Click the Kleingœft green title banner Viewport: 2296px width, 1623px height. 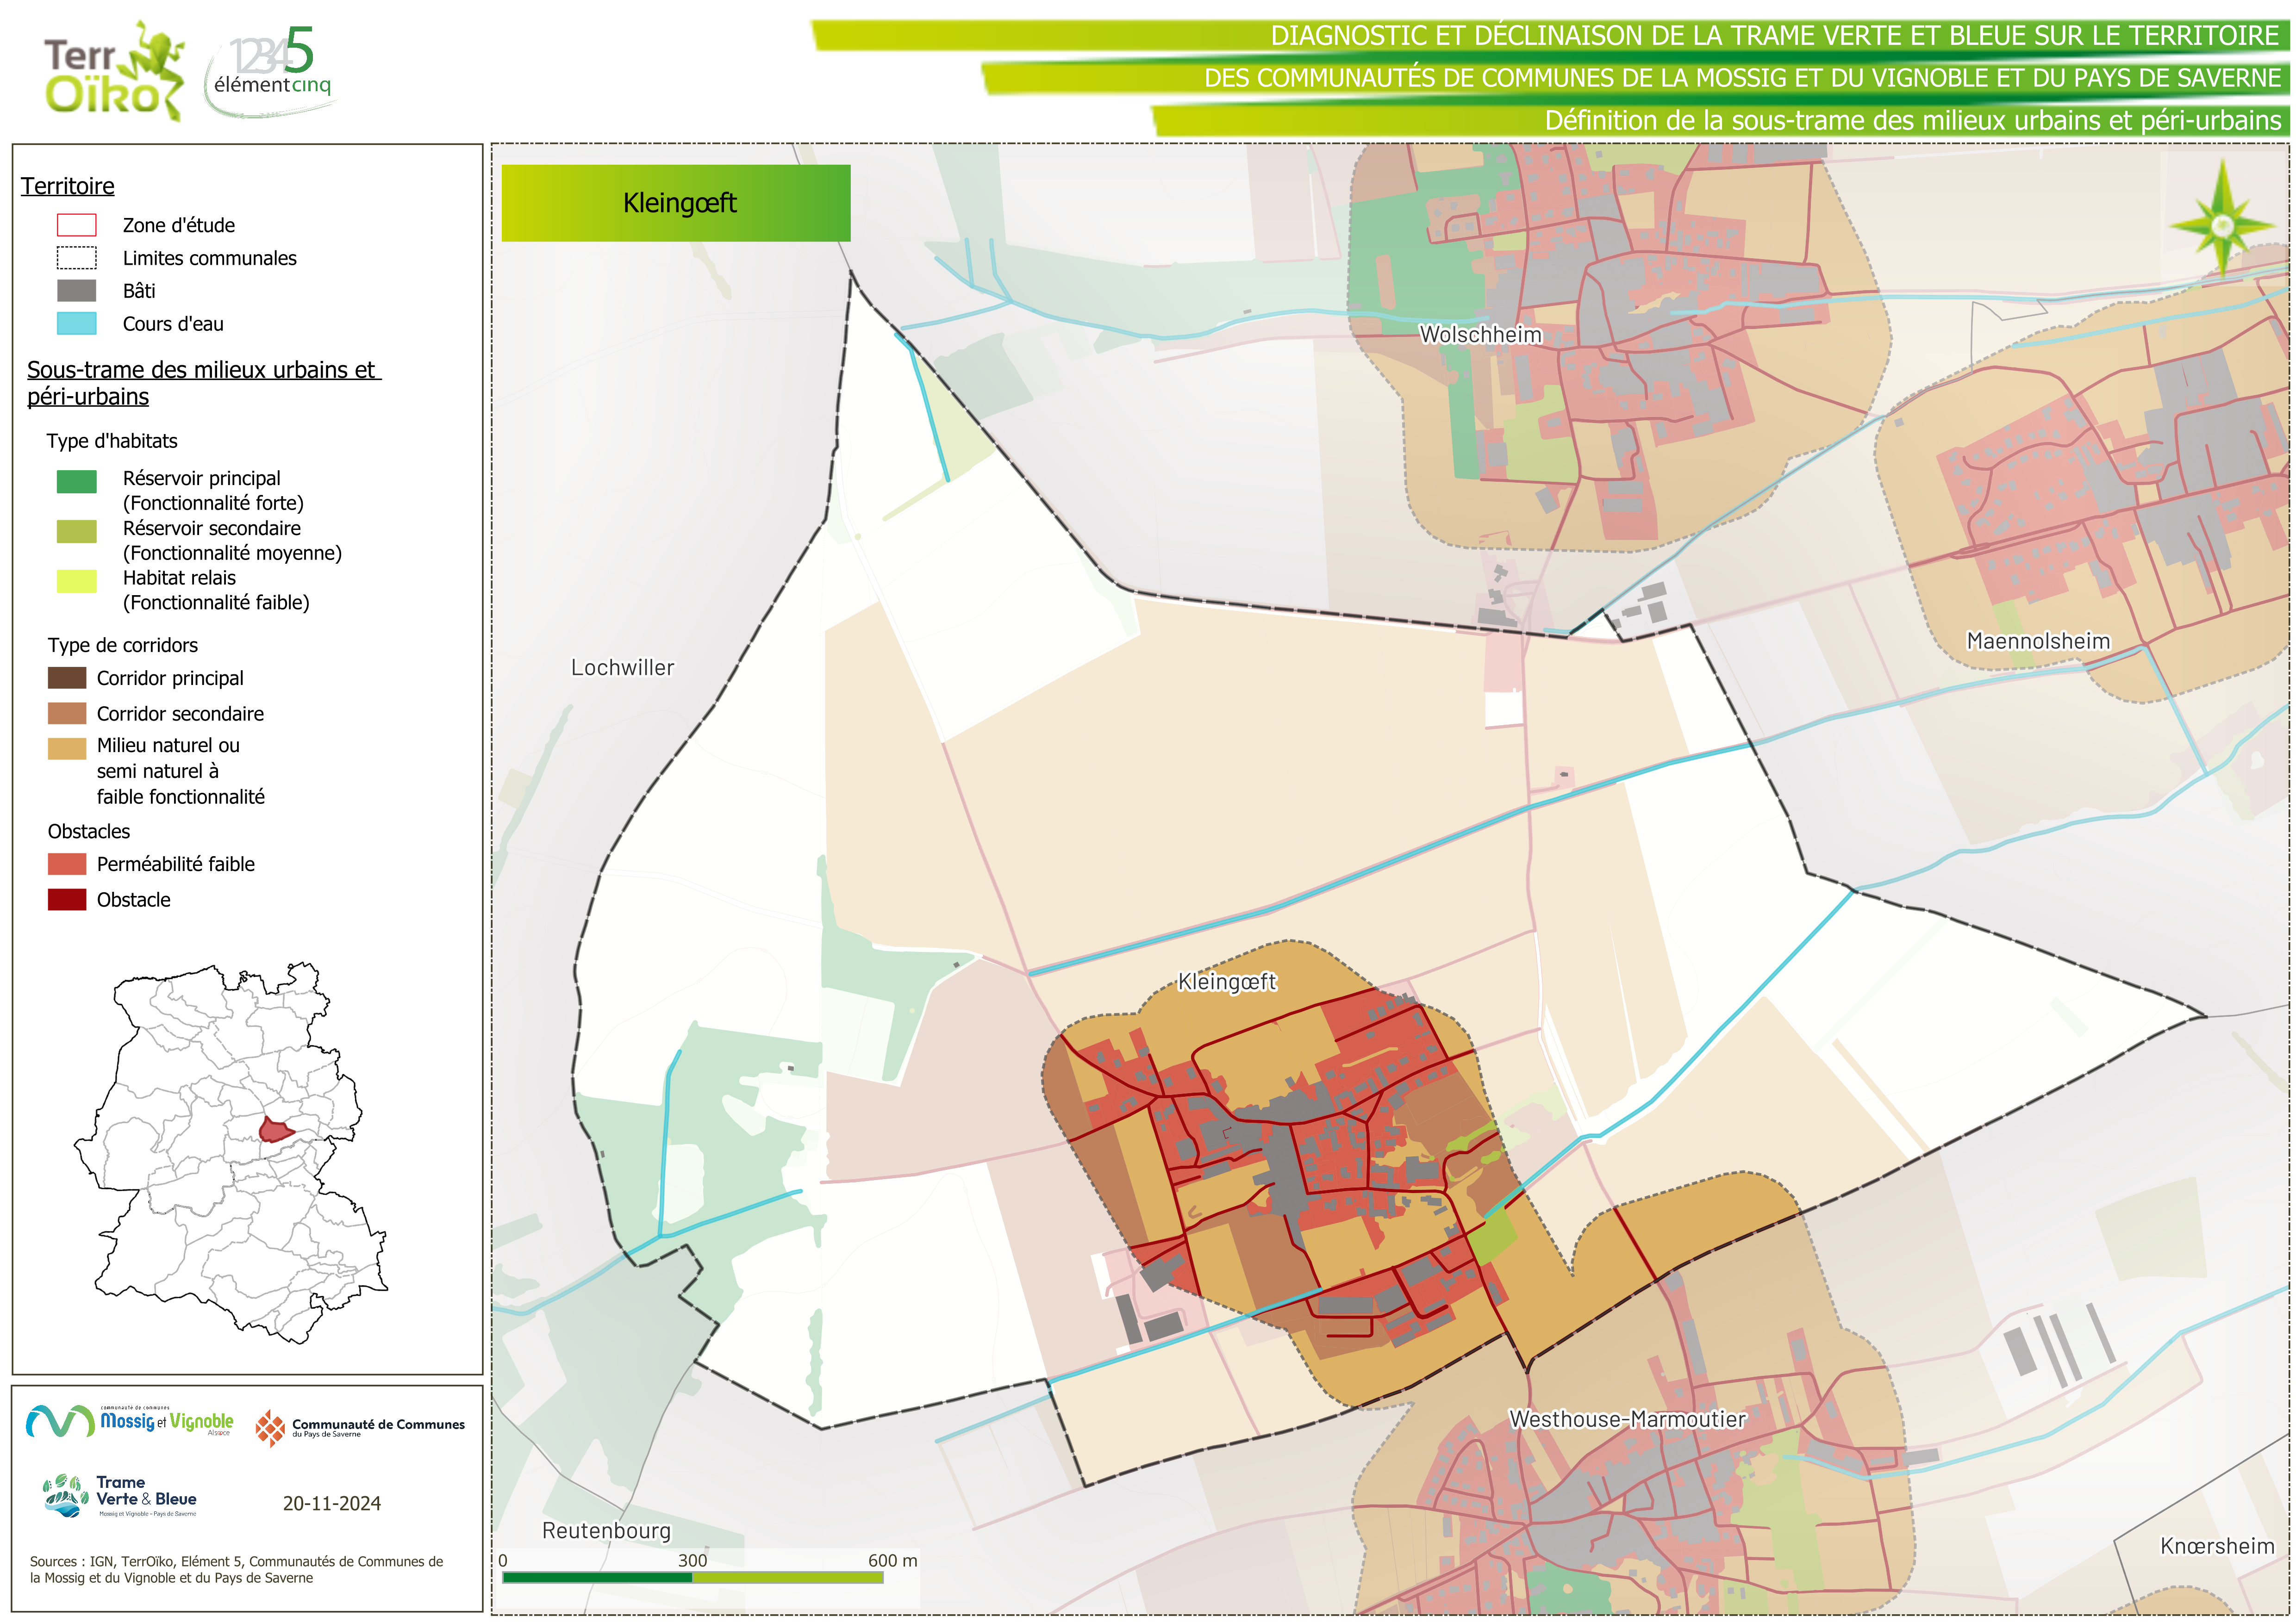pyautogui.click(x=676, y=203)
